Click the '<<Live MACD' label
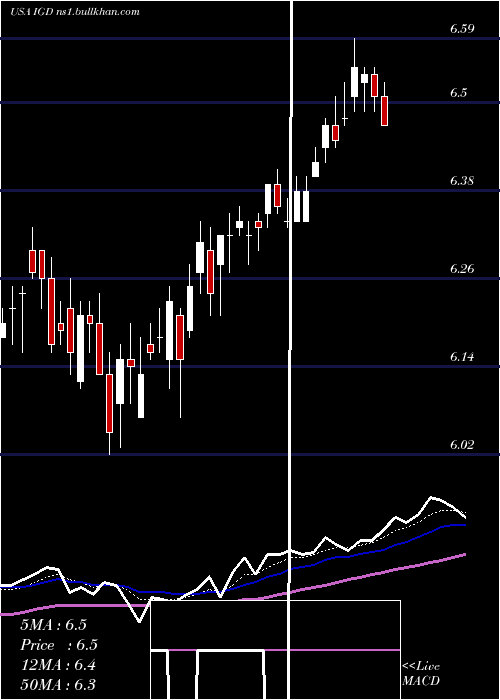The width and height of the screenshot is (500, 700). (x=421, y=673)
